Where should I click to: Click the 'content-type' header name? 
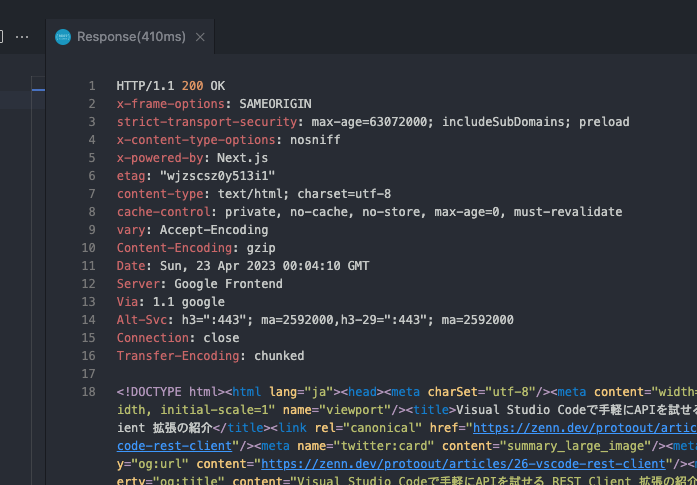click(x=160, y=194)
